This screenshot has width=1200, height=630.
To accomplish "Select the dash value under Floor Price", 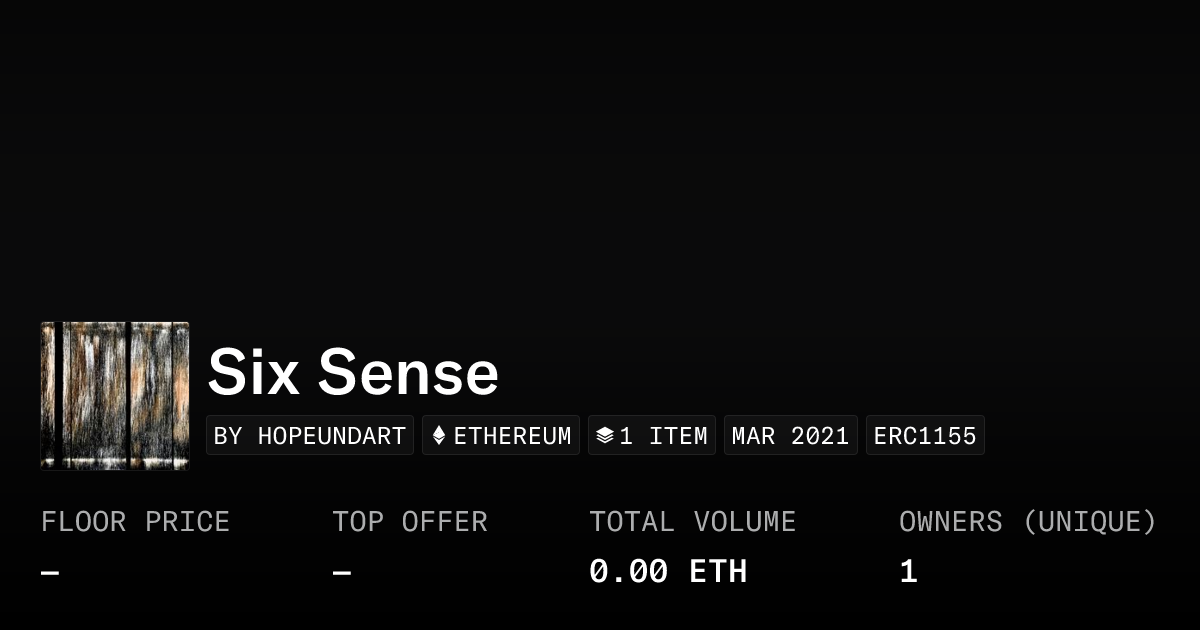I will click(50, 572).
